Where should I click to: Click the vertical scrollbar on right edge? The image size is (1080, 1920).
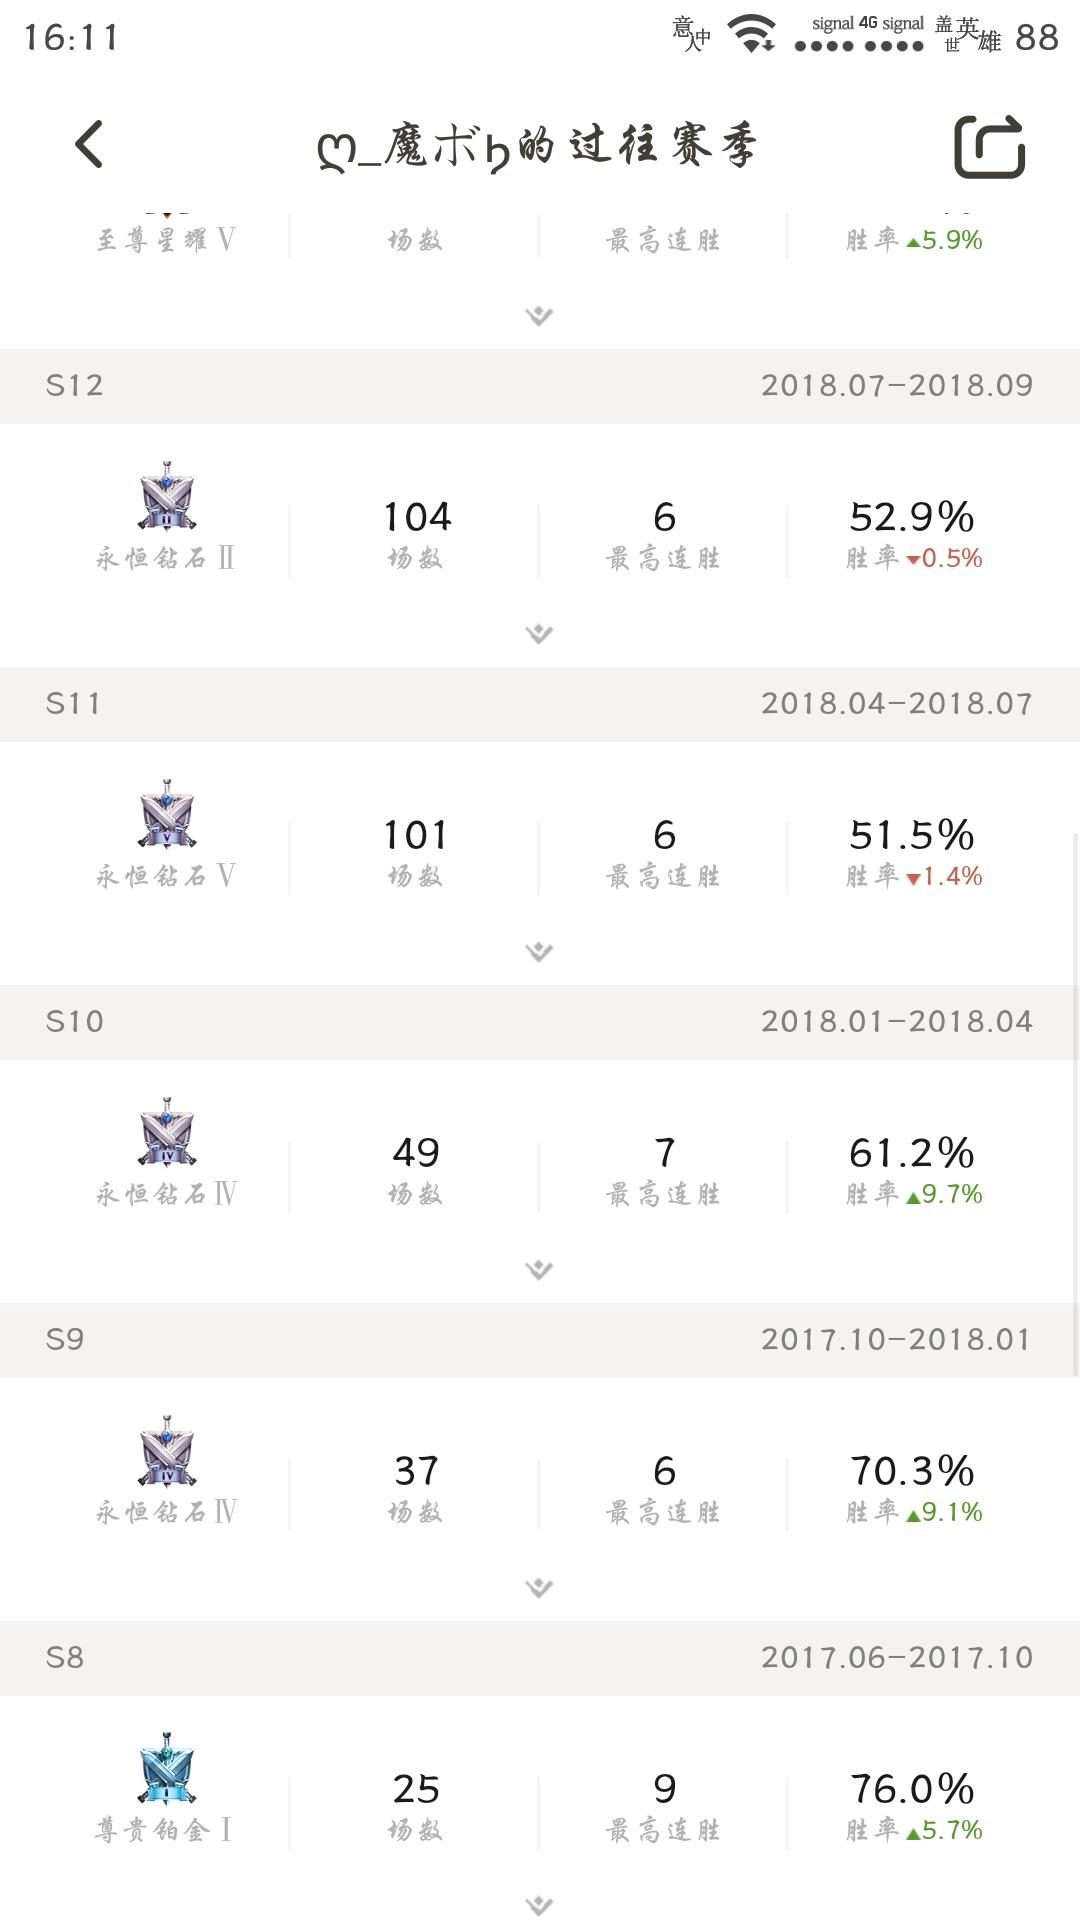[1075, 1104]
